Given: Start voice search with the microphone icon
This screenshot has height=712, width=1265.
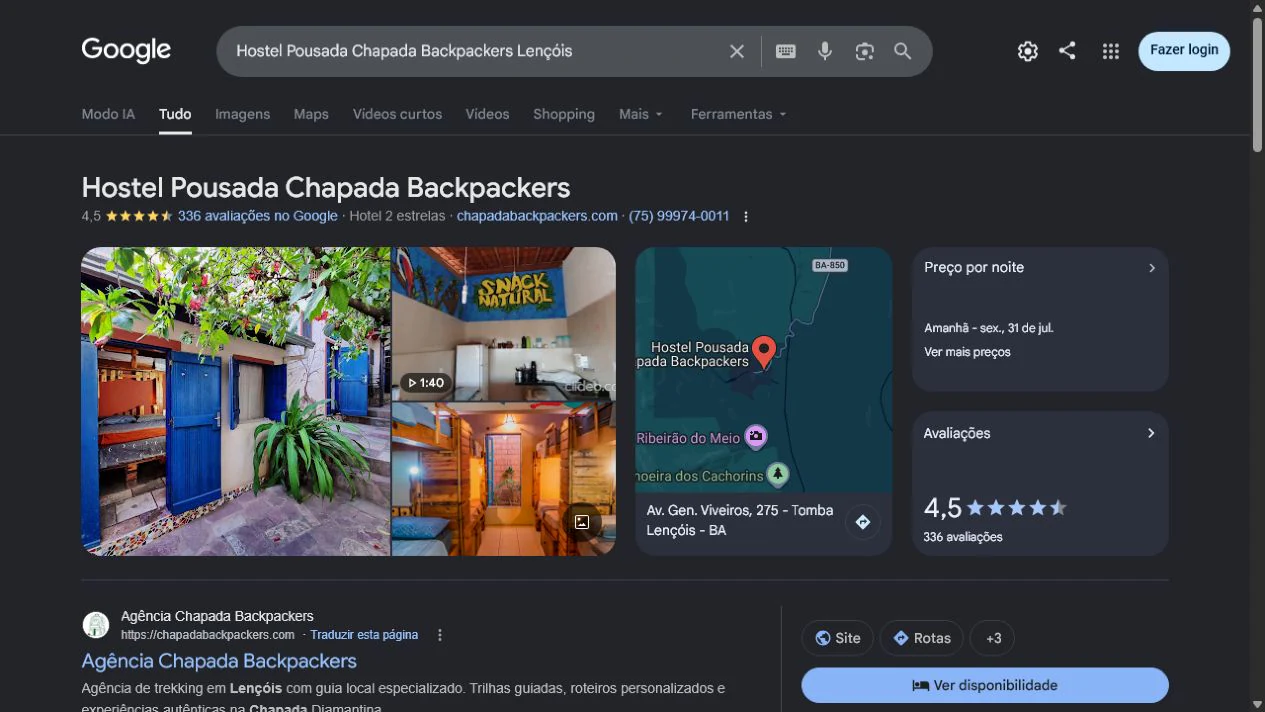Looking at the screenshot, I should pos(825,51).
